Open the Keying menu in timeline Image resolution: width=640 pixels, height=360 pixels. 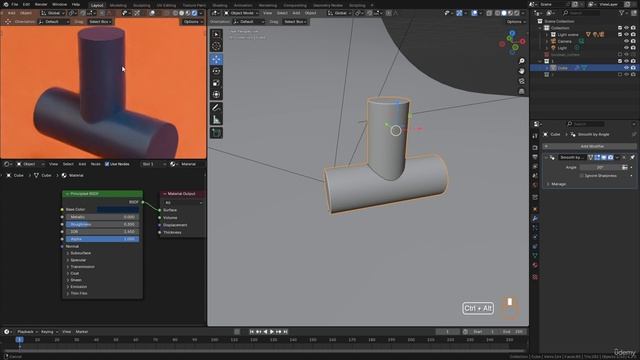[49, 332]
